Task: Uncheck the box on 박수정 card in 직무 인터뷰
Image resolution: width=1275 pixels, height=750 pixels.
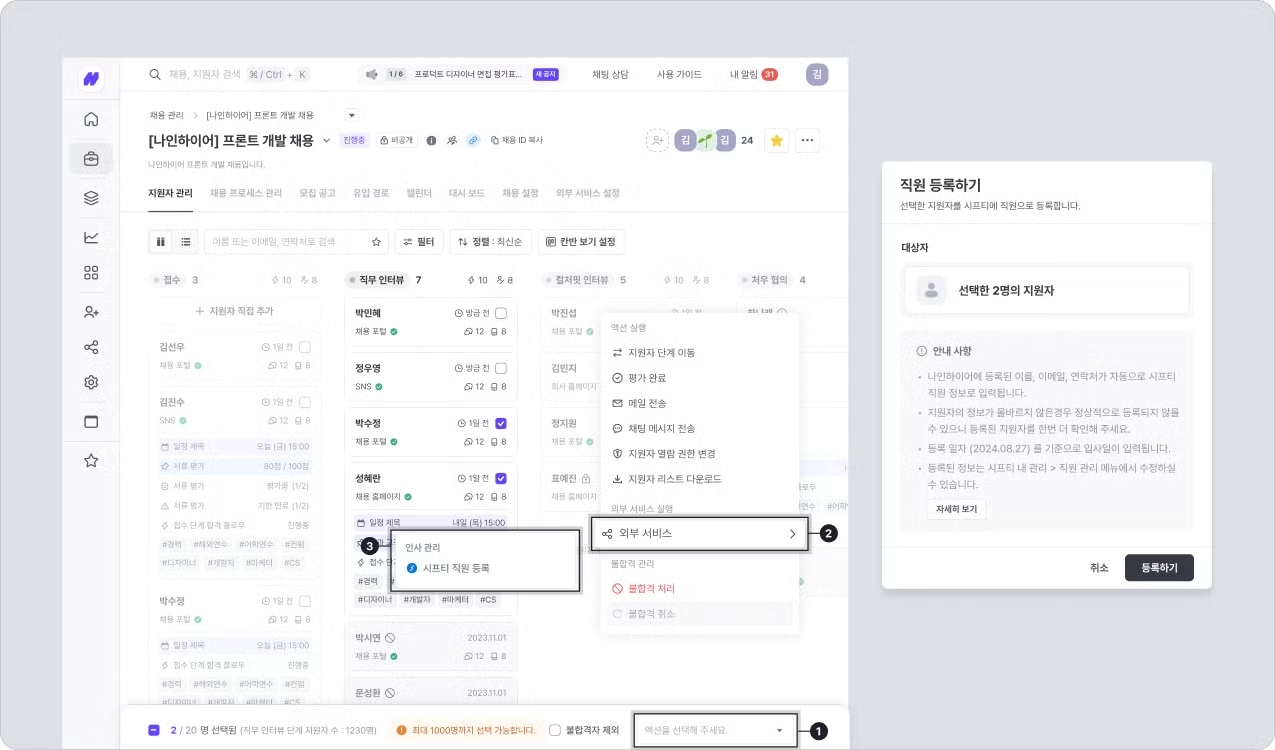Action: tap(501, 423)
